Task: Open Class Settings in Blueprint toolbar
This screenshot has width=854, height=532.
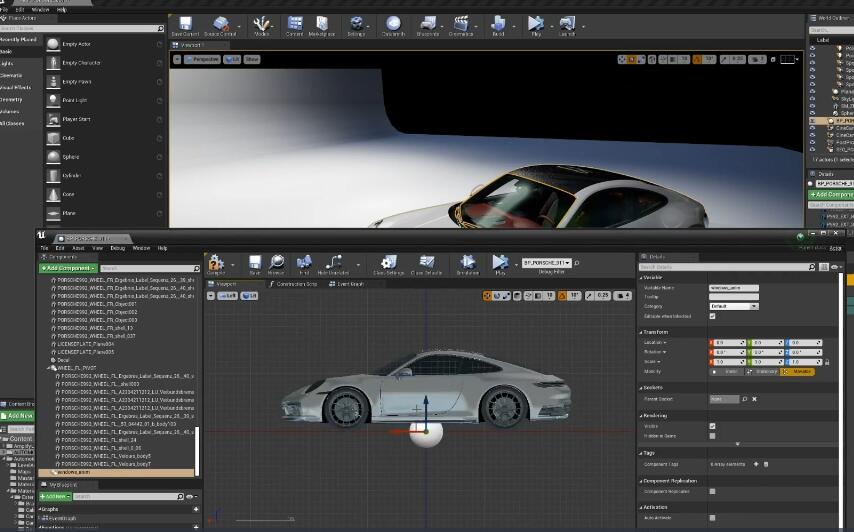Action: tap(388, 265)
